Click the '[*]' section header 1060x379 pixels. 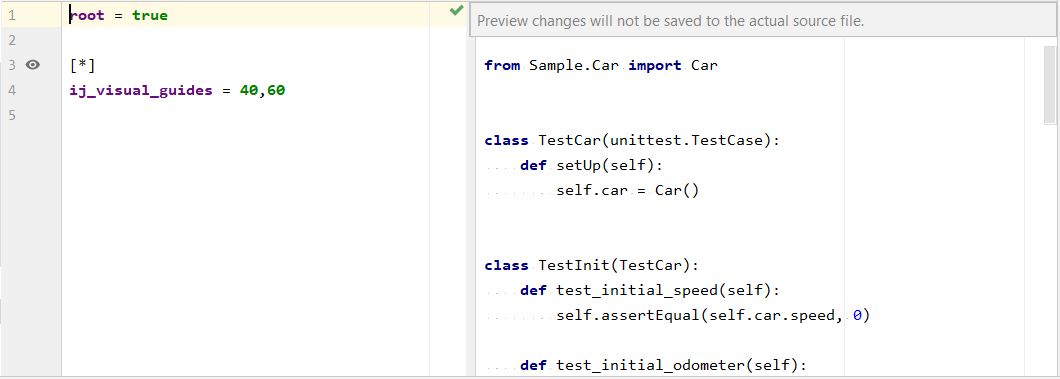tap(82, 66)
